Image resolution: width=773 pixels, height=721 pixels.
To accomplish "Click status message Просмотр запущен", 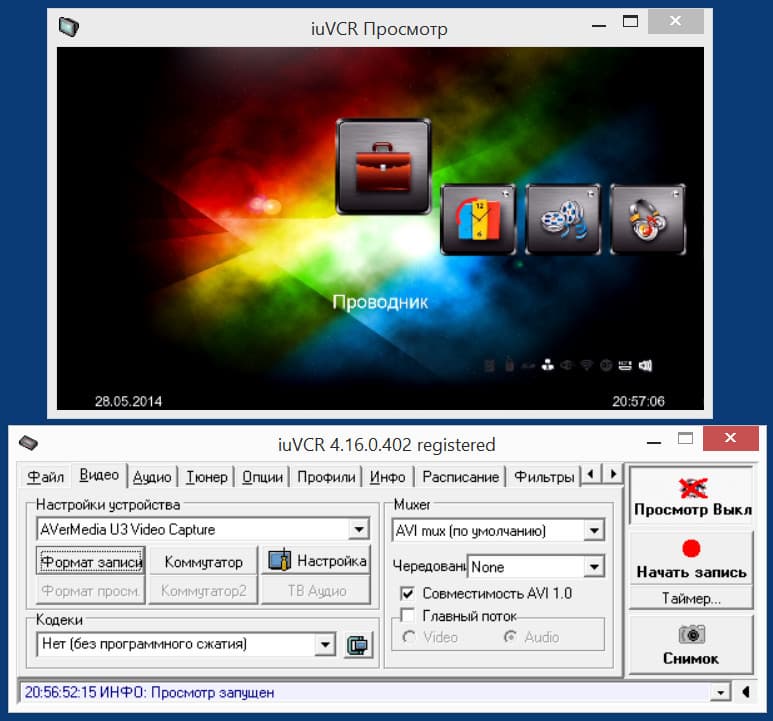I will 212,692.
